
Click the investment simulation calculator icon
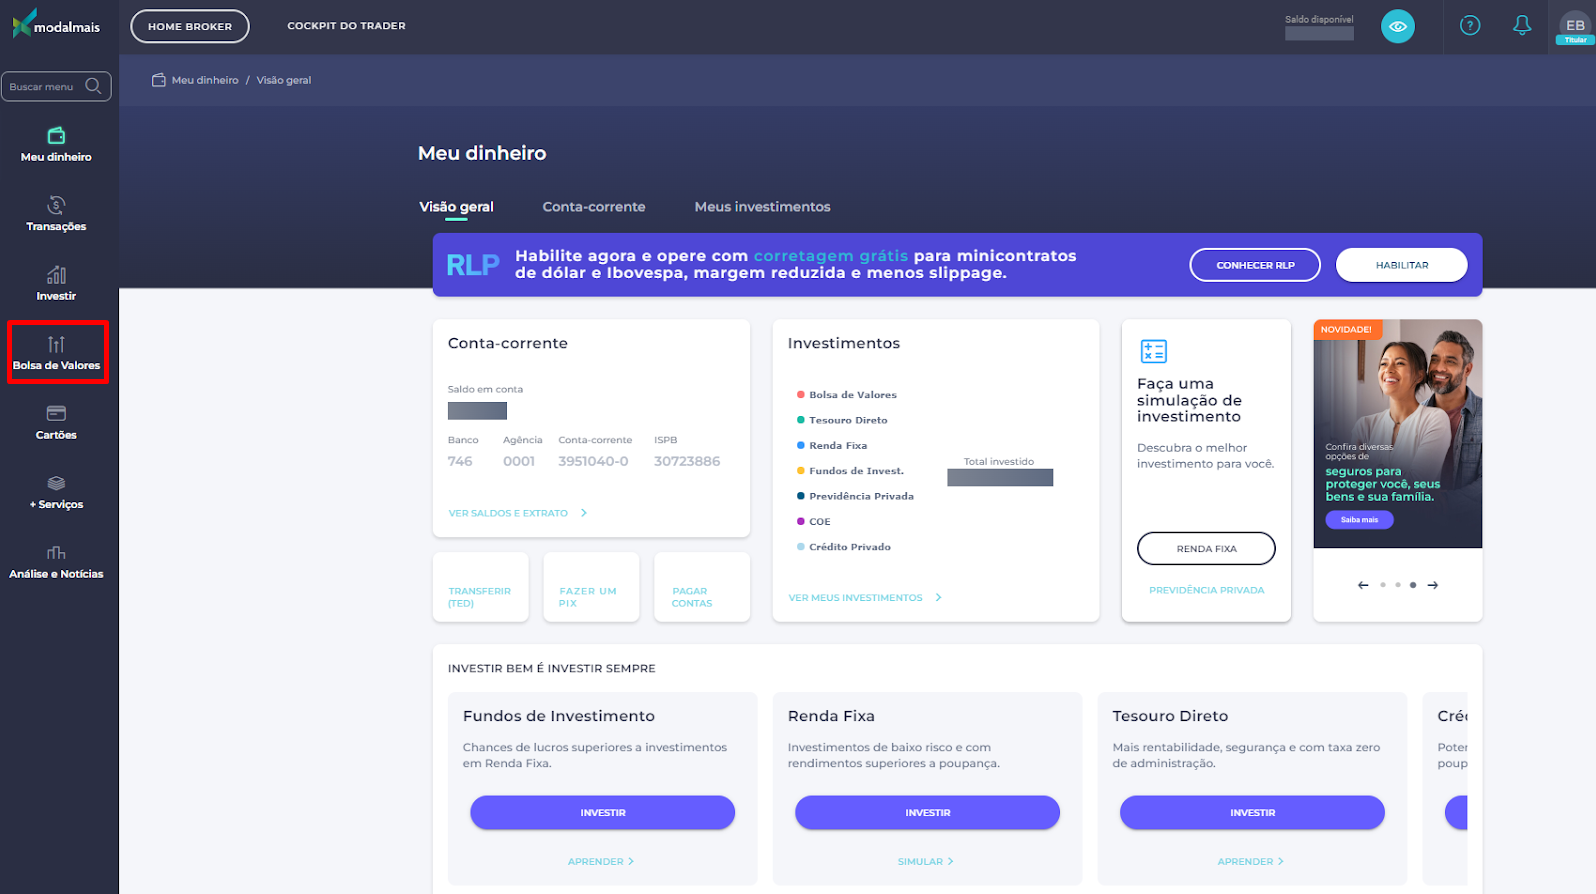(1153, 351)
